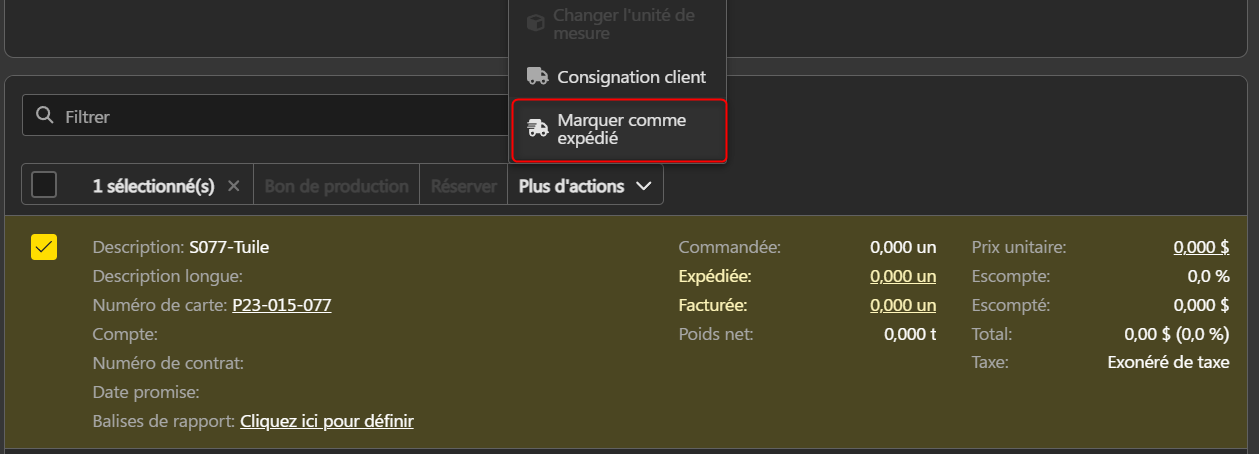The height and width of the screenshot is (454, 1259).
Task: Click the Prix unitaire 0,000 $ link
Action: 1201,247
